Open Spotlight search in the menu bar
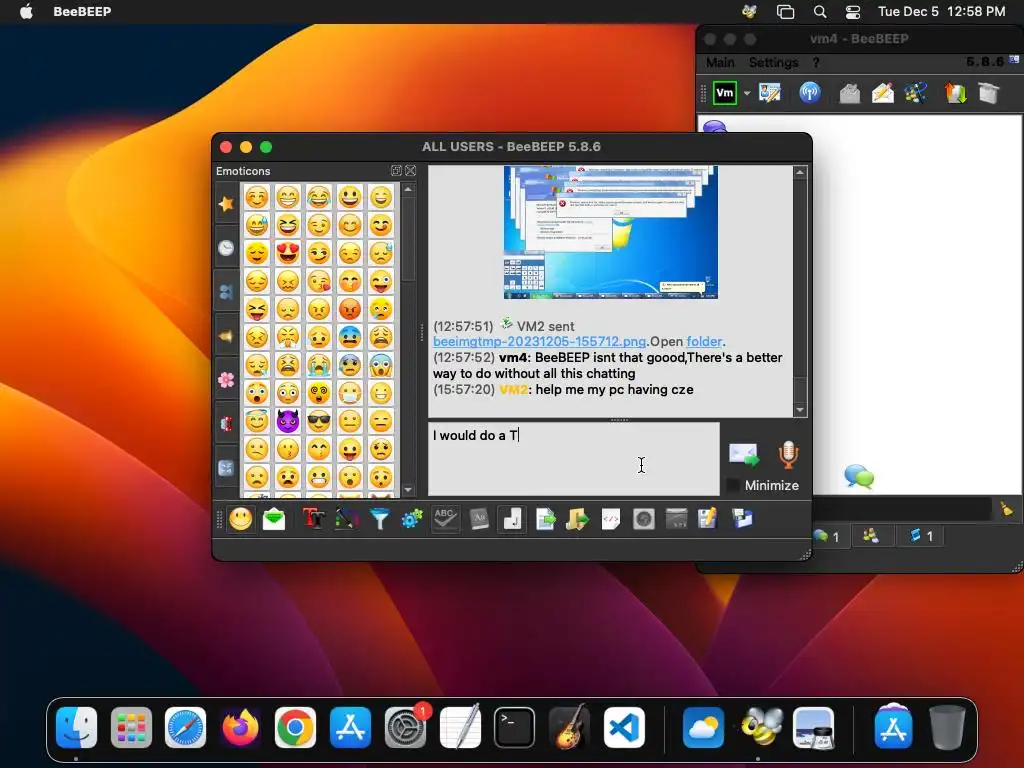Image resolution: width=1024 pixels, height=768 pixels. [820, 11]
